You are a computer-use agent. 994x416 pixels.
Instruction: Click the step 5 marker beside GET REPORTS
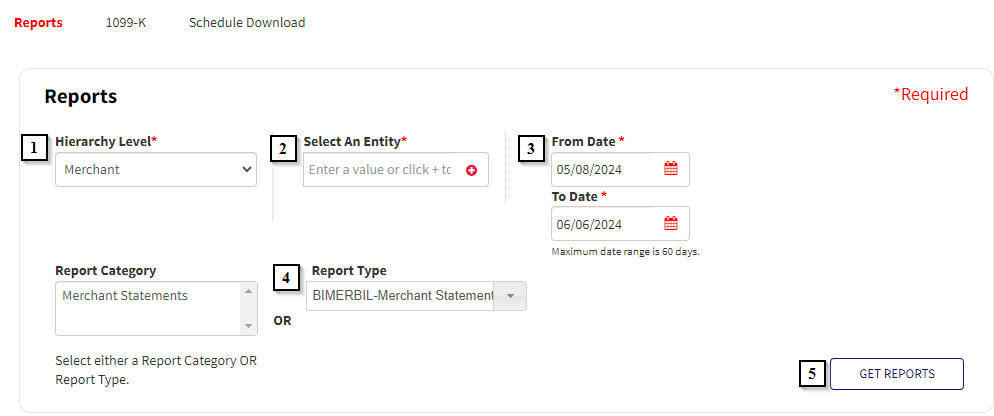tap(812, 374)
